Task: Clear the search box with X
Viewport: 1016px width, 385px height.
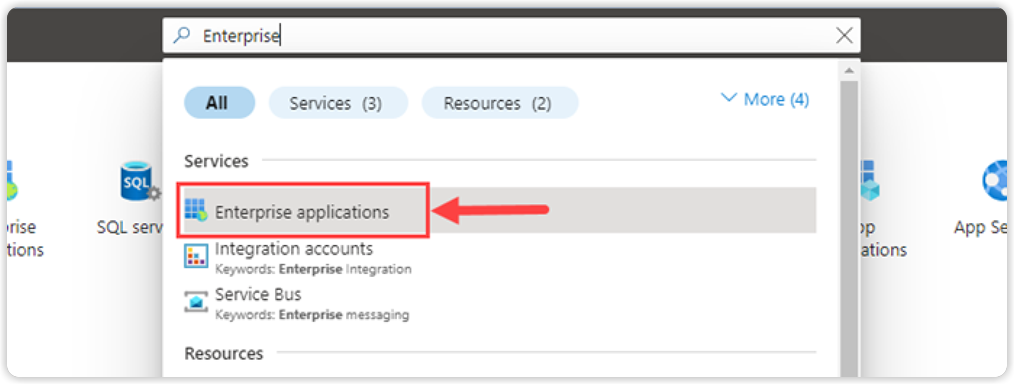Action: (844, 36)
